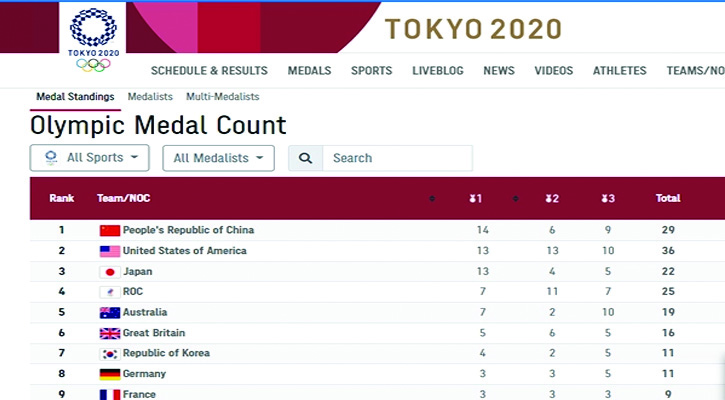The image size is (725, 400).
Task: Switch to the Multi-Medalists tab
Action: tap(222, 97)
